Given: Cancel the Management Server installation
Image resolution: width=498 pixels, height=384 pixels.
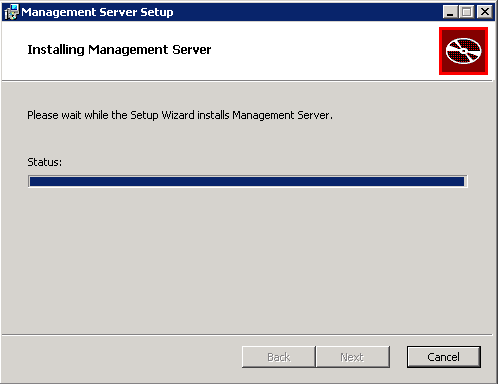Looking at the screenshot, I should point(444,357).
